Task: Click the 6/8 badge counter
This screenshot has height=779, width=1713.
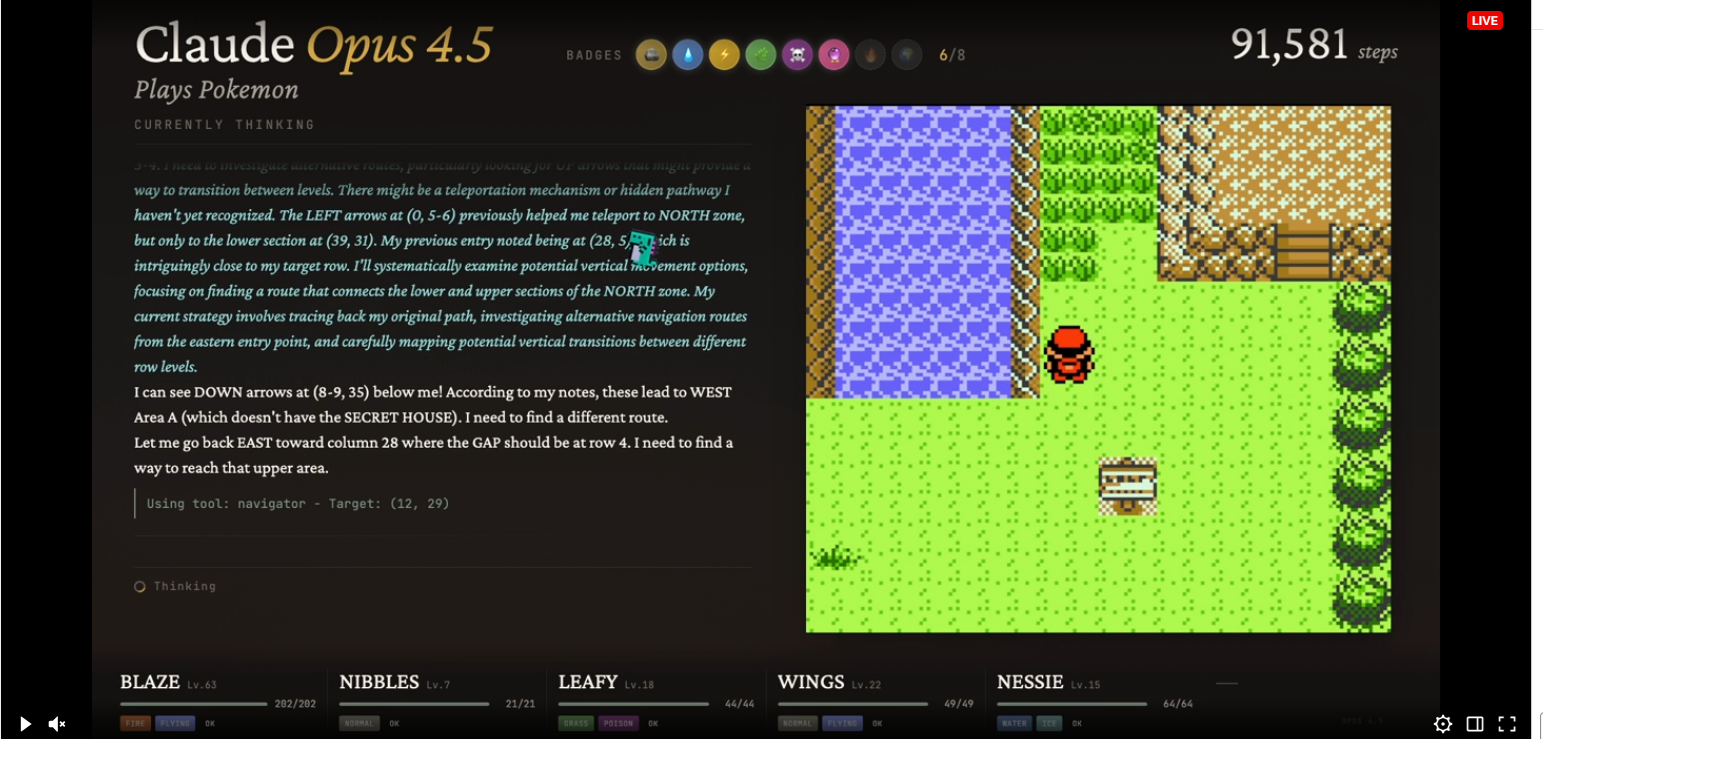Action: [952, 55]
